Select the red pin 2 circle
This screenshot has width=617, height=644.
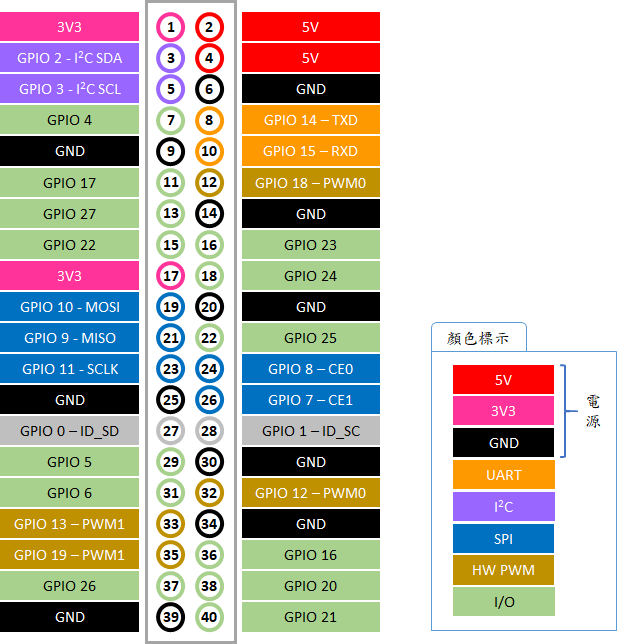click(209, 27)
